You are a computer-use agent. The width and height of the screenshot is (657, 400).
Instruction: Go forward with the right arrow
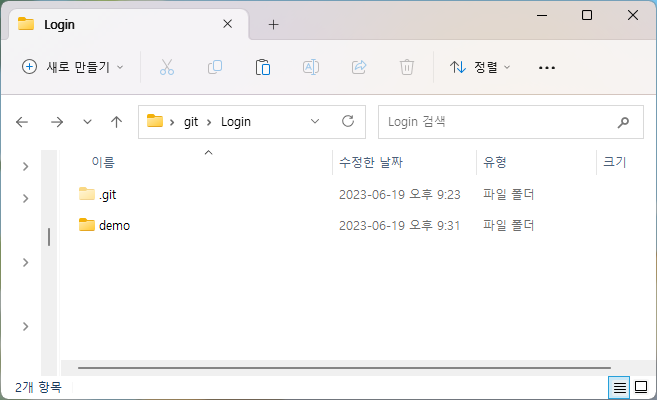coord(57,122)
